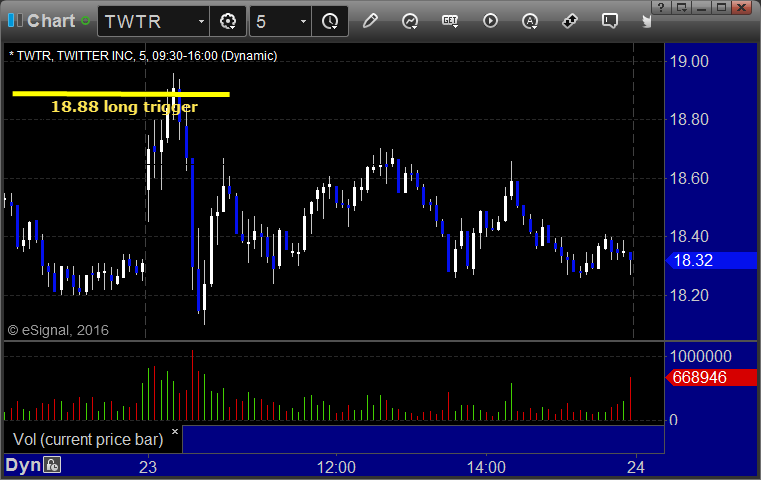Click the 23 date label on time axis
This screenshot has width=761, height=480.
148,467
